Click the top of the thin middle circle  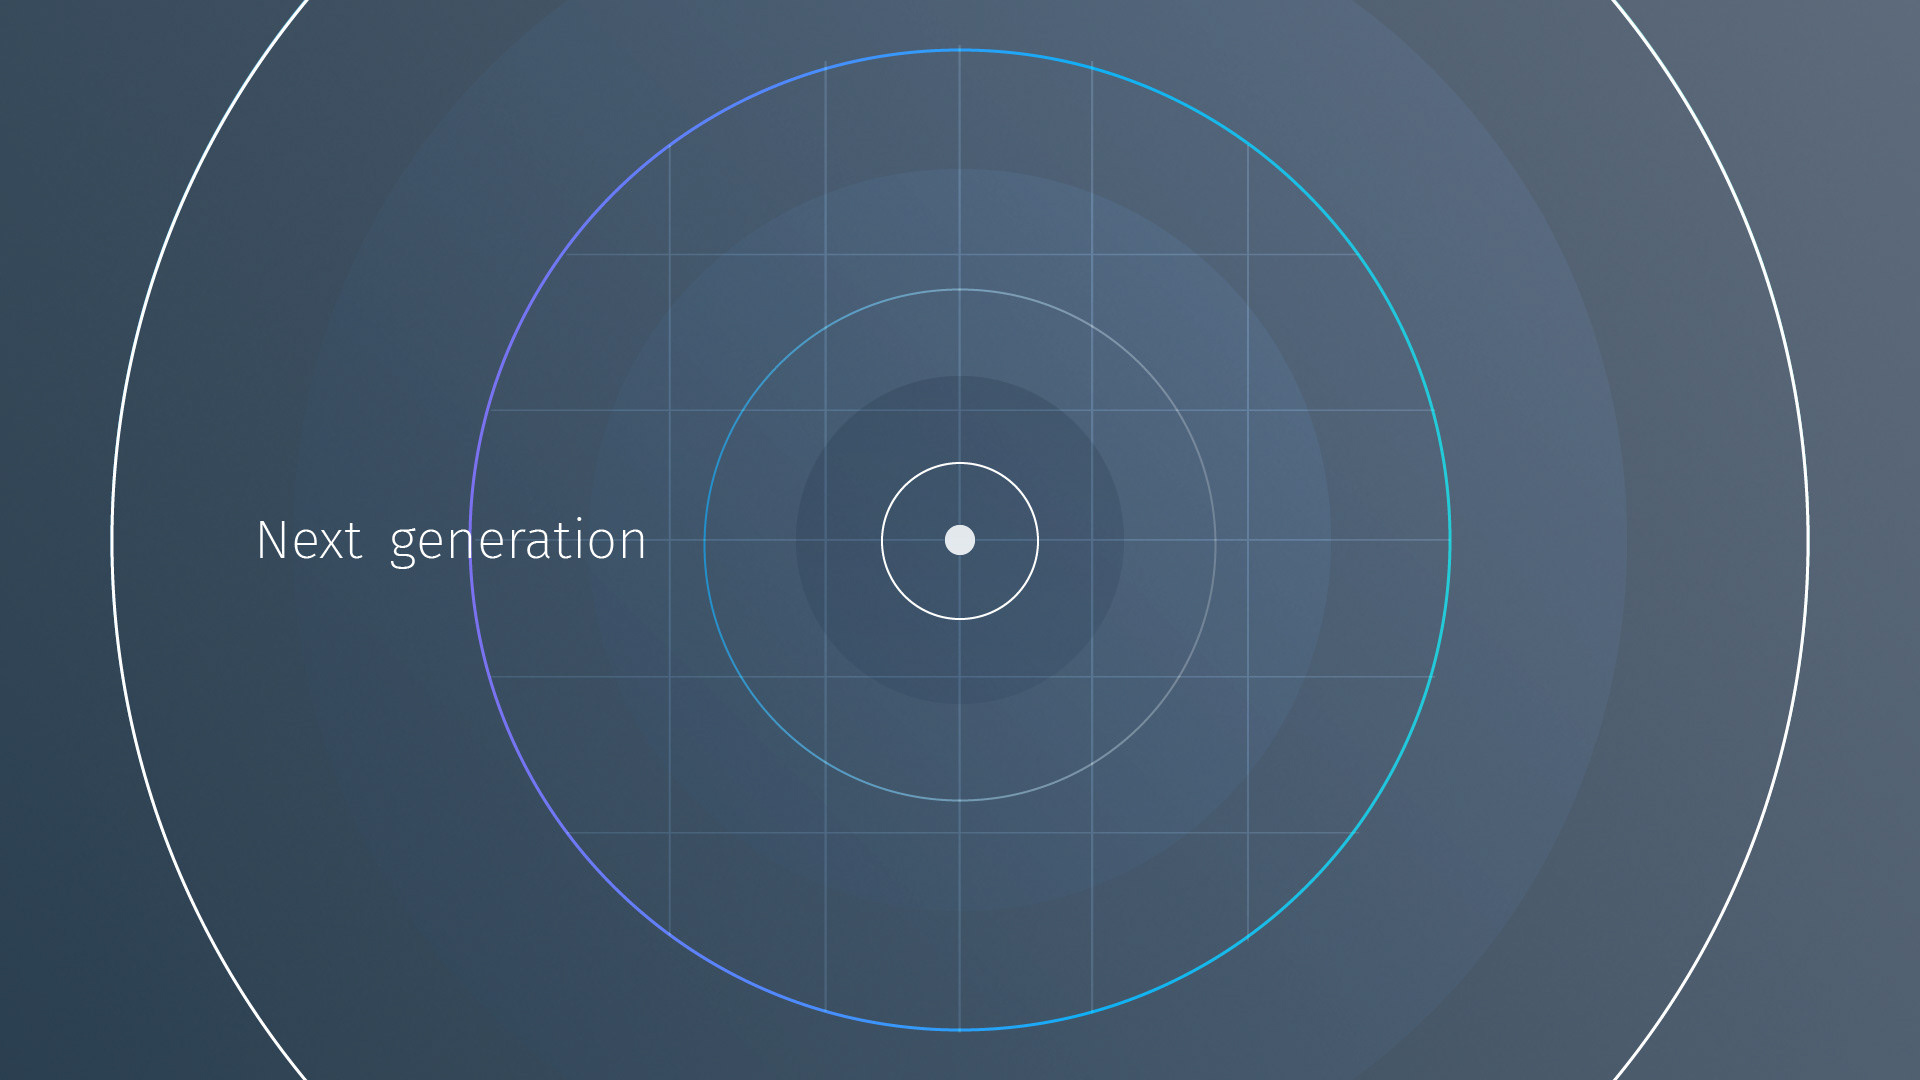point(960,290)
